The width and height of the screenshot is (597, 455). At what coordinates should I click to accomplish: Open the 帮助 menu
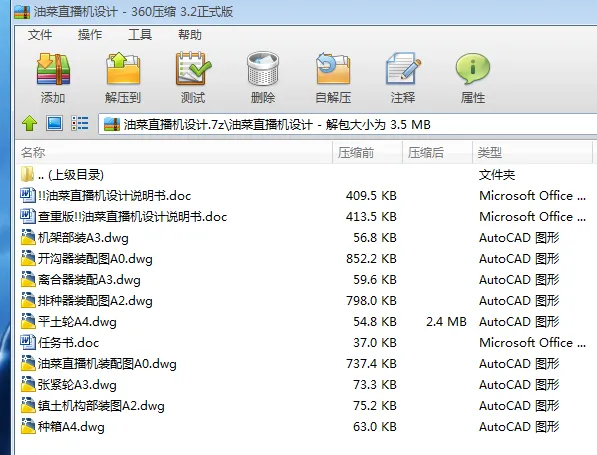click(190, 35)
